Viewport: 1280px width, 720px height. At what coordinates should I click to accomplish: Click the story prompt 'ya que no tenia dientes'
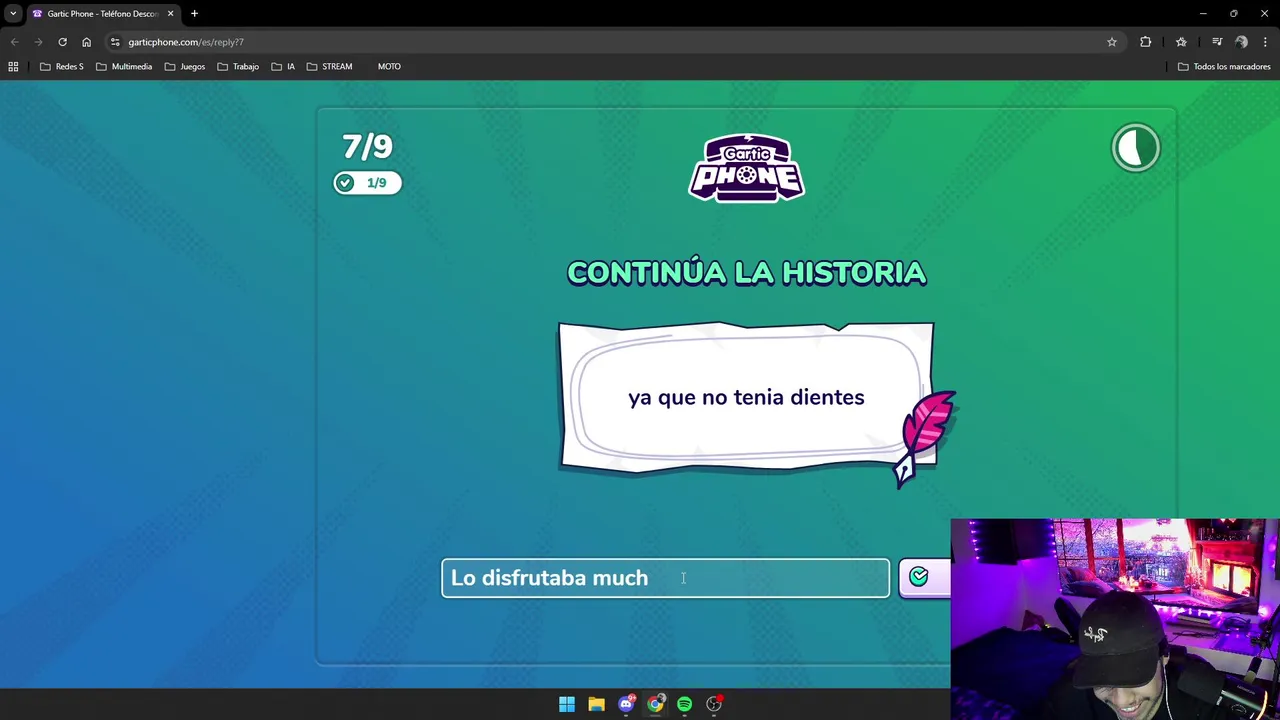[746, 397]
